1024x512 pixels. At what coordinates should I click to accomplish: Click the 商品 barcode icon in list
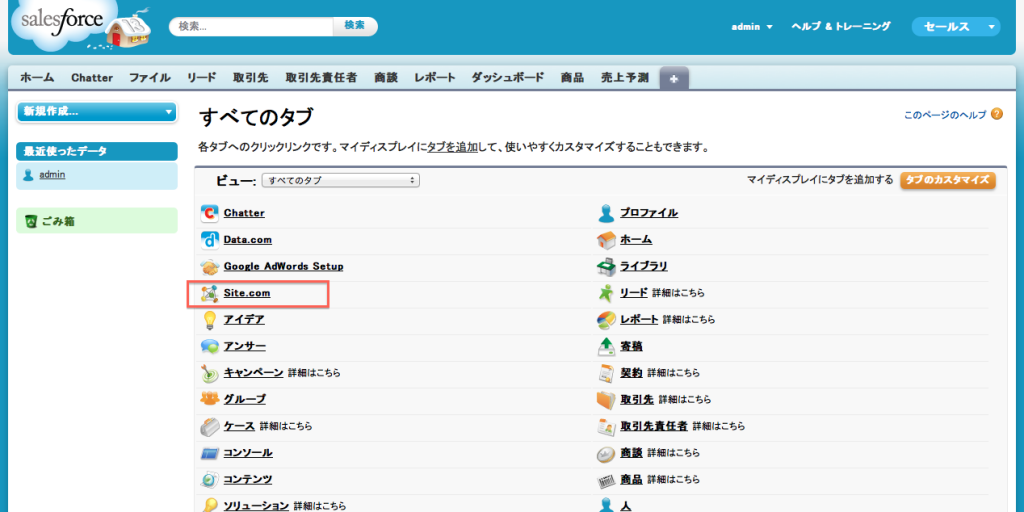pyautogui.click(x=606, y=483)
